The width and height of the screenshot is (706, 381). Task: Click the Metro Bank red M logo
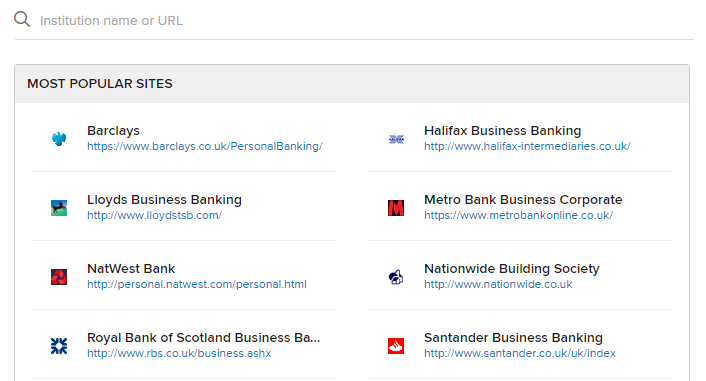point(396,208)
